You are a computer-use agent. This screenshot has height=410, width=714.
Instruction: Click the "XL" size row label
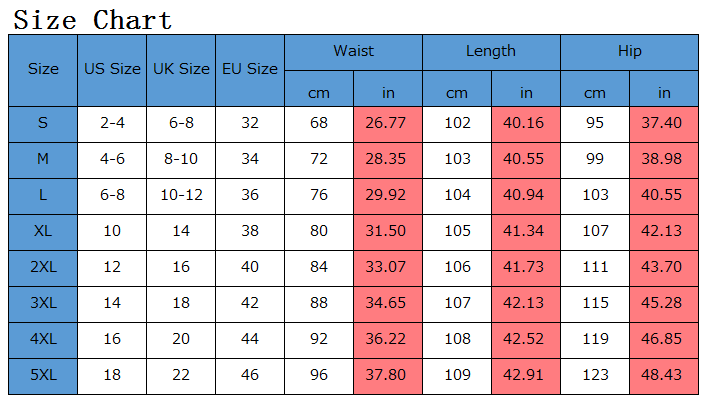point(43,231)
